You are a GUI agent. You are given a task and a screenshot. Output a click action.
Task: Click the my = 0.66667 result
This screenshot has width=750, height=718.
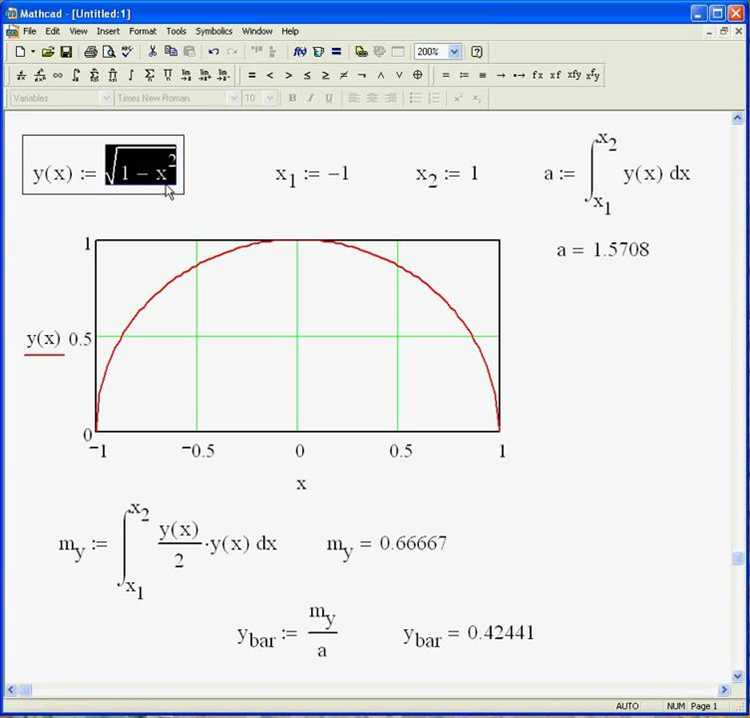[386, 546]
